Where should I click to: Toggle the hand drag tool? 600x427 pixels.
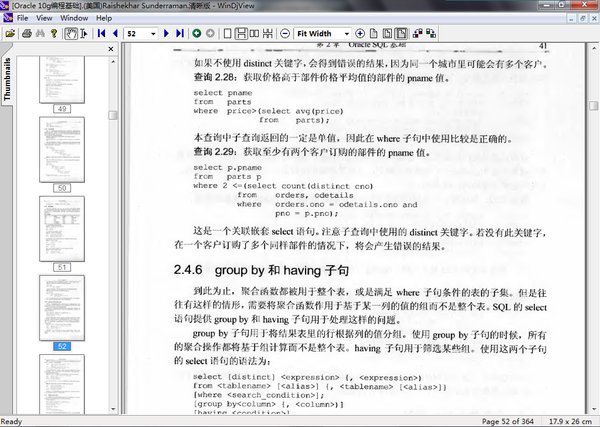click(71, 34)
